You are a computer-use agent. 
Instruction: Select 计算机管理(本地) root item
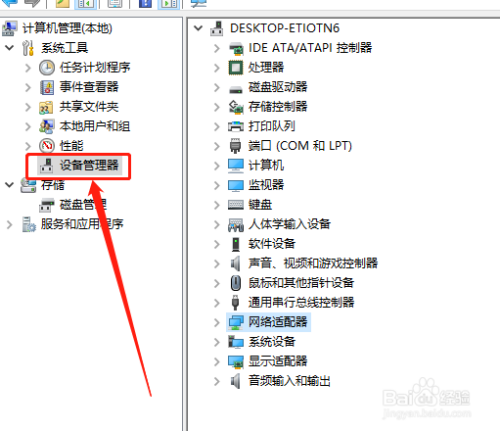(67, 28)
